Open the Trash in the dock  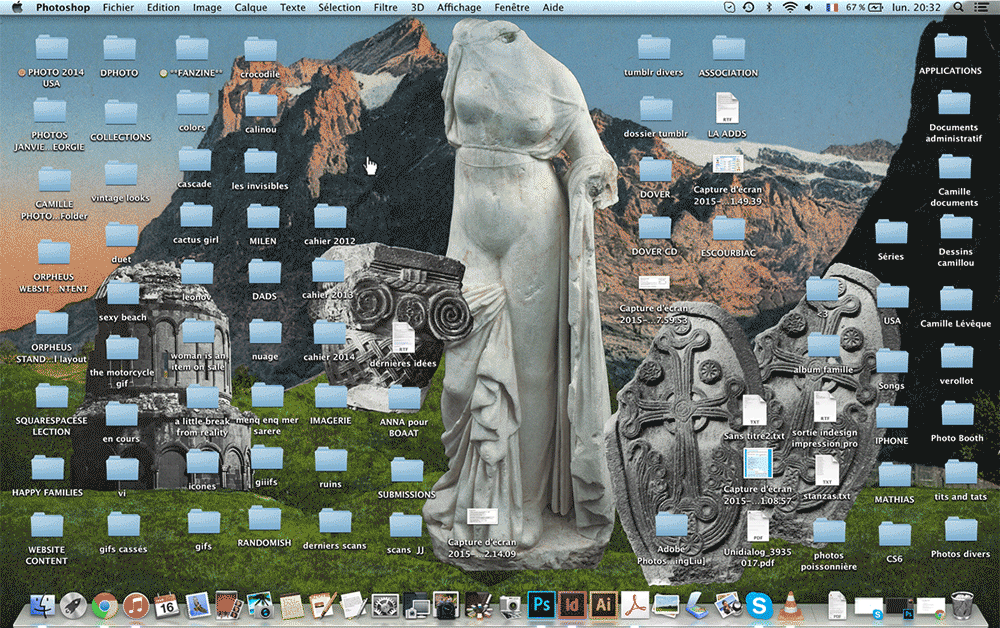(961, 605)
